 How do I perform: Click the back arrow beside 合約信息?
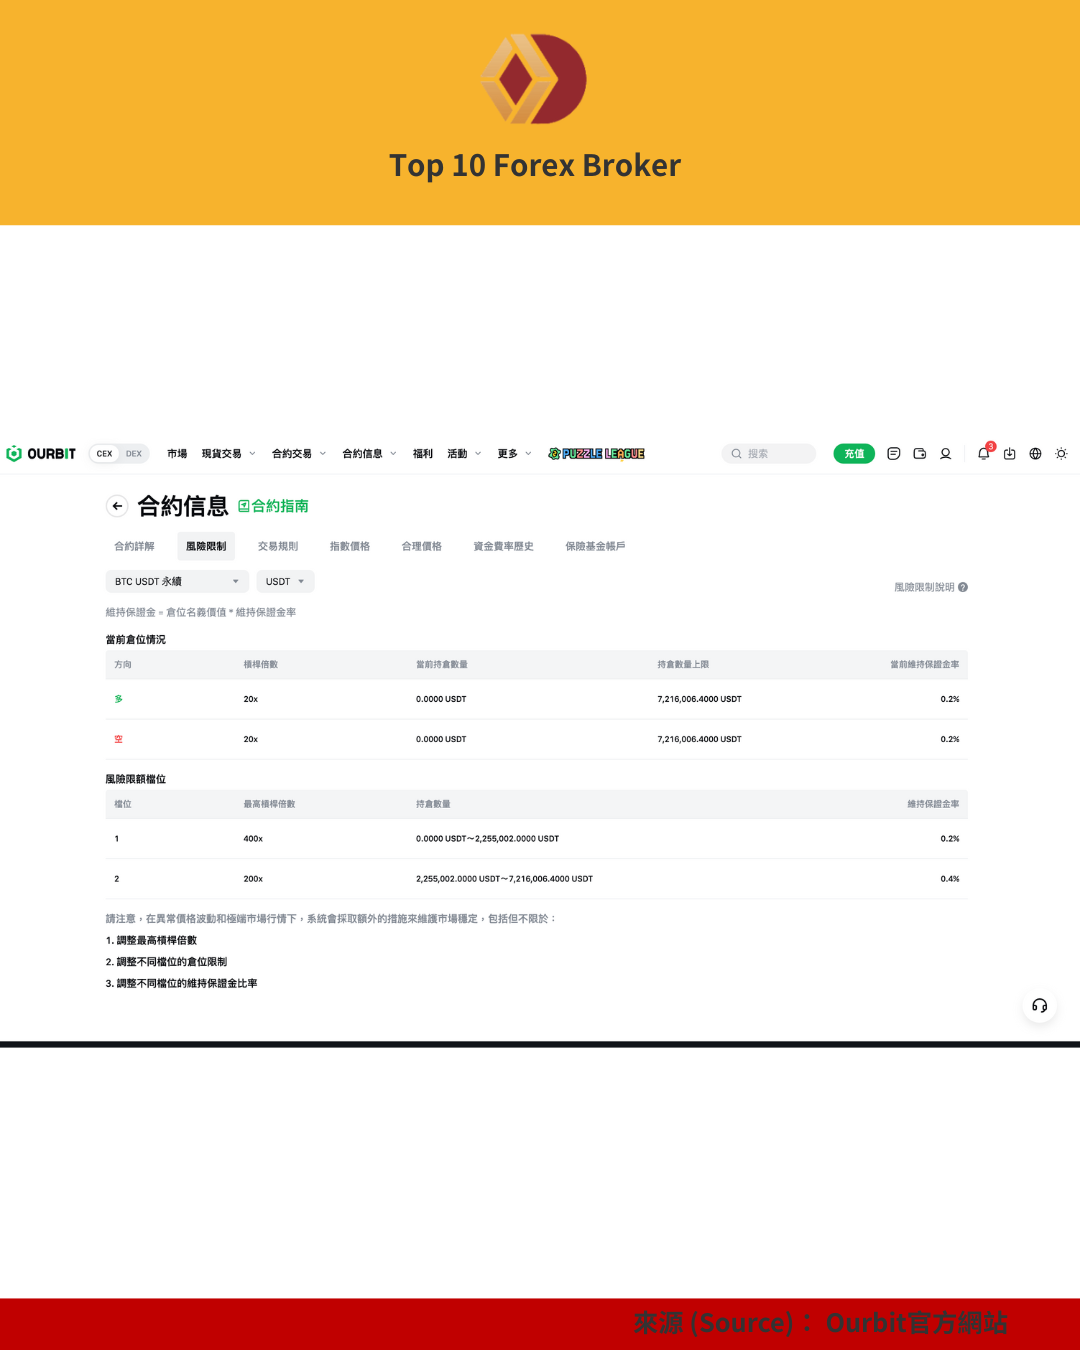(117, 506)
